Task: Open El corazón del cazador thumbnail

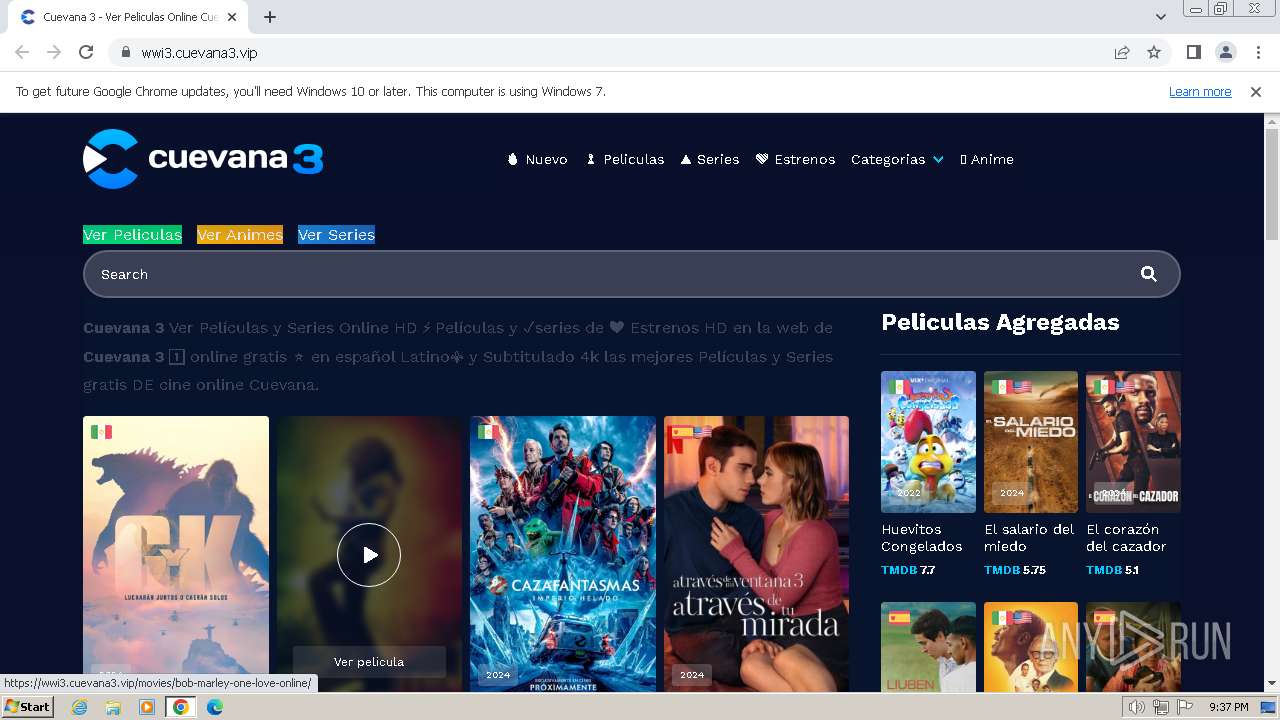Action: tap(1133, 442)
